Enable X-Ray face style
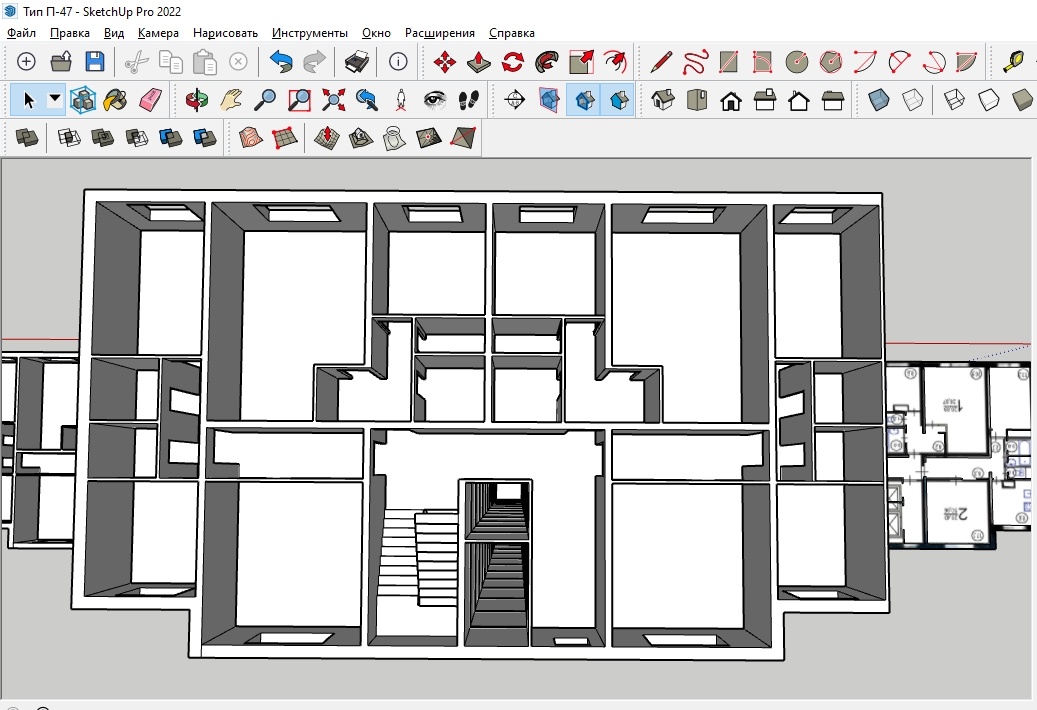 coord(878,100)
